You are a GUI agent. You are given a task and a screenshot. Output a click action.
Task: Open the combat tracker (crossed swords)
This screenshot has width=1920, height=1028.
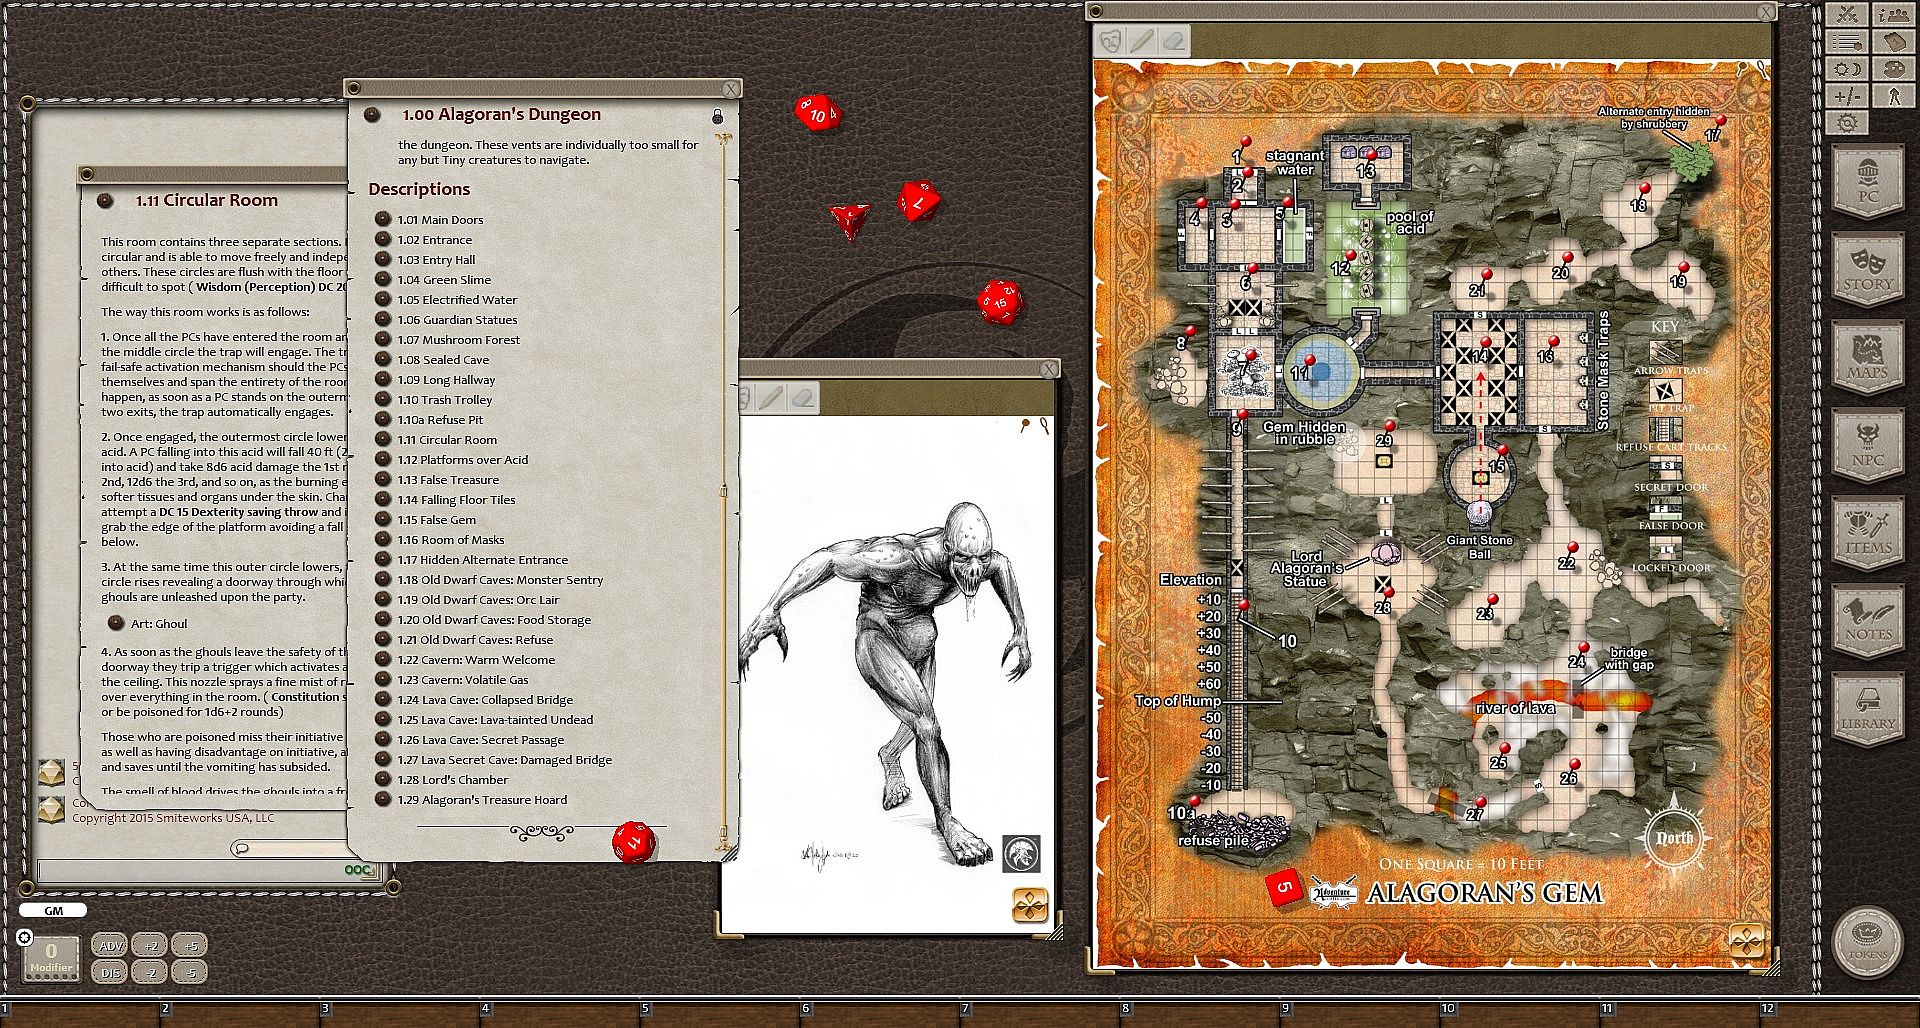1847,15
